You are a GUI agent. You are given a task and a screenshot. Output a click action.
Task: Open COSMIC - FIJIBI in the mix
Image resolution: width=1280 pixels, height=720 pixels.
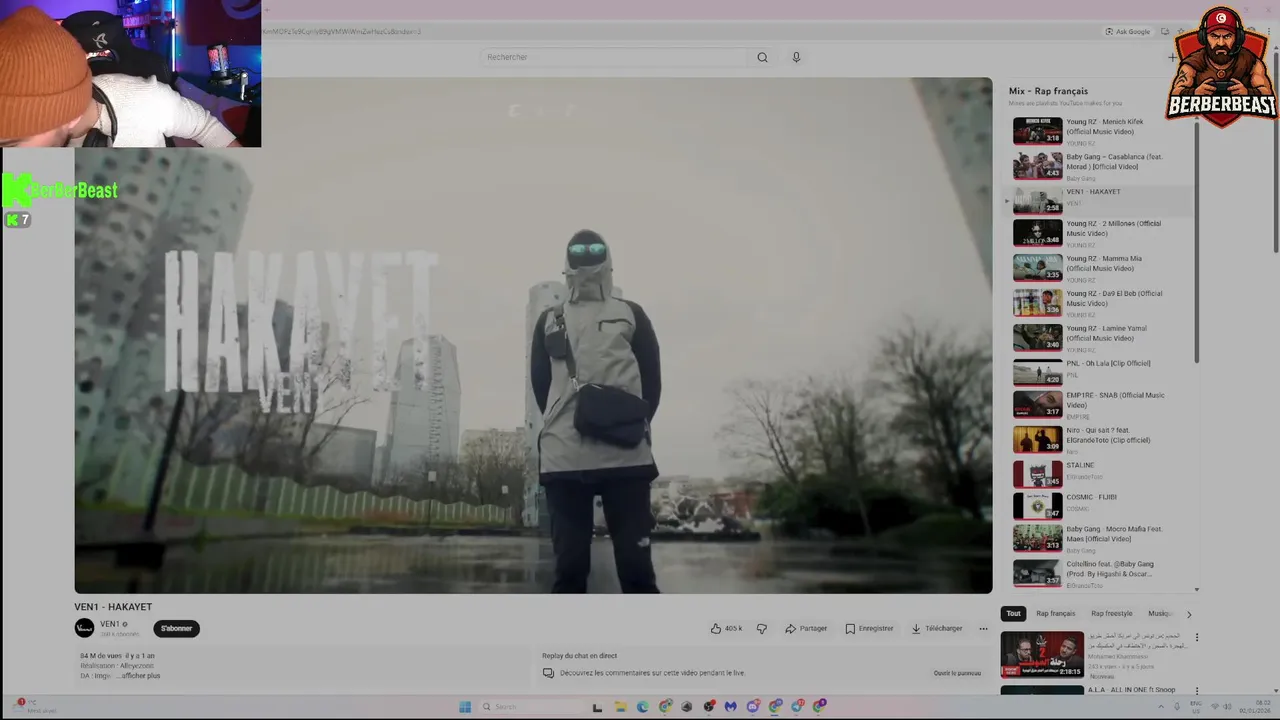(x=1100, y=505)
